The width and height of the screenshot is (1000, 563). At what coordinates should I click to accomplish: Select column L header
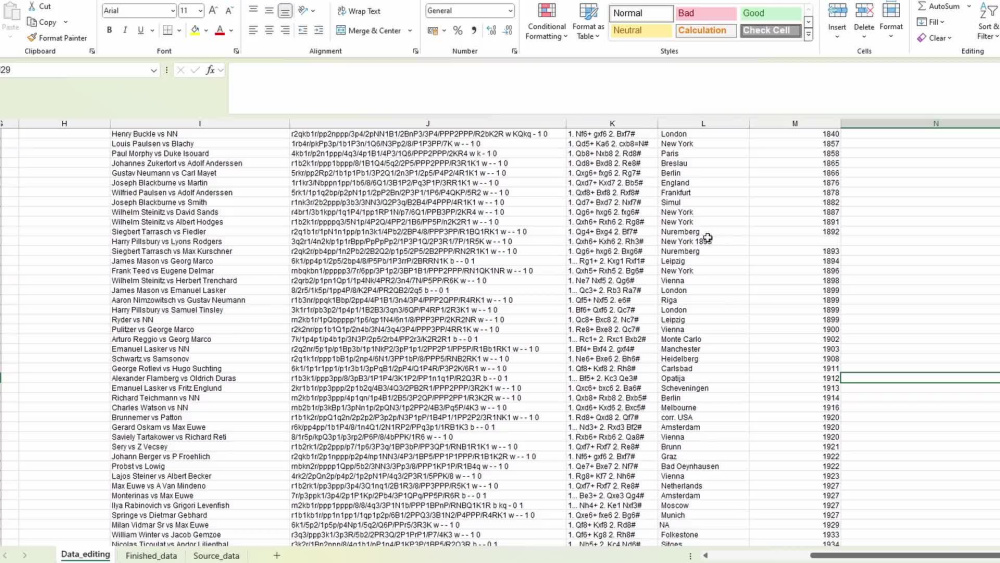pyautogui.click(x=703, y=124)
